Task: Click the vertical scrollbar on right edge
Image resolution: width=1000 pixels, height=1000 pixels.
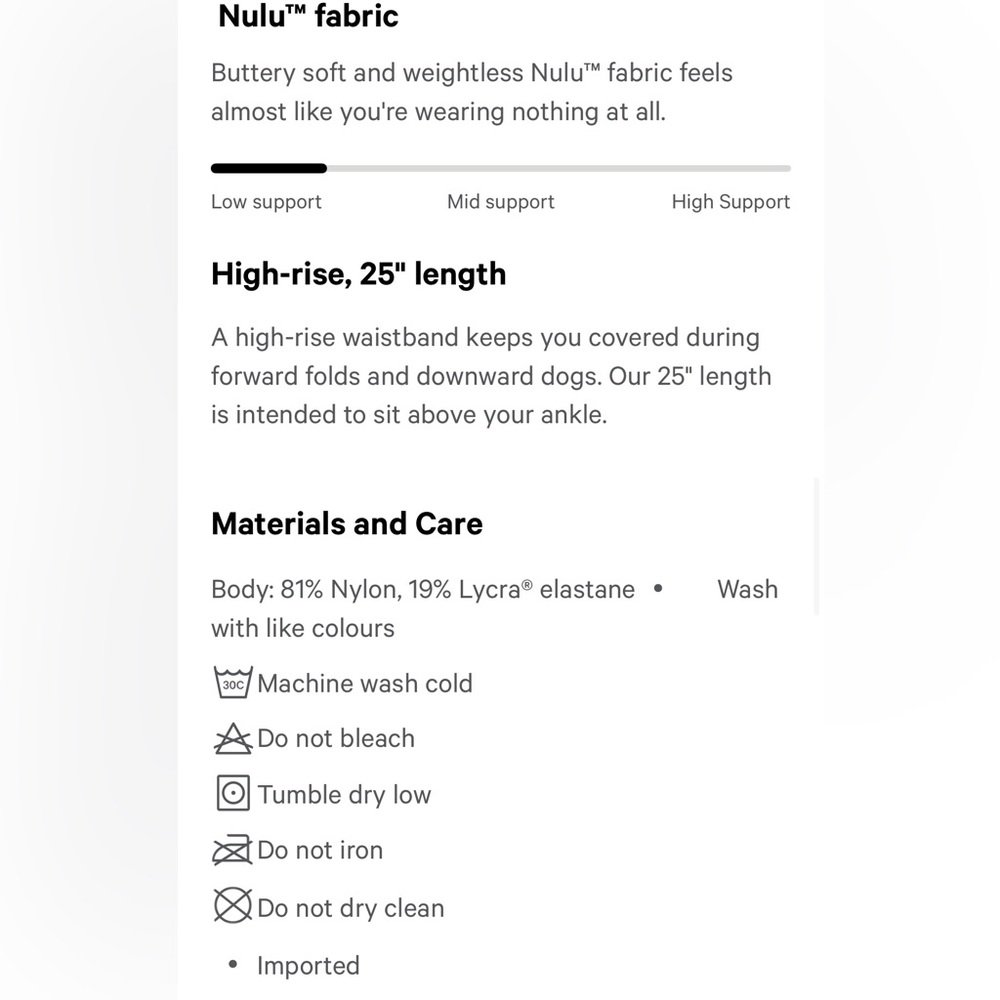Action: pos(816,546)
